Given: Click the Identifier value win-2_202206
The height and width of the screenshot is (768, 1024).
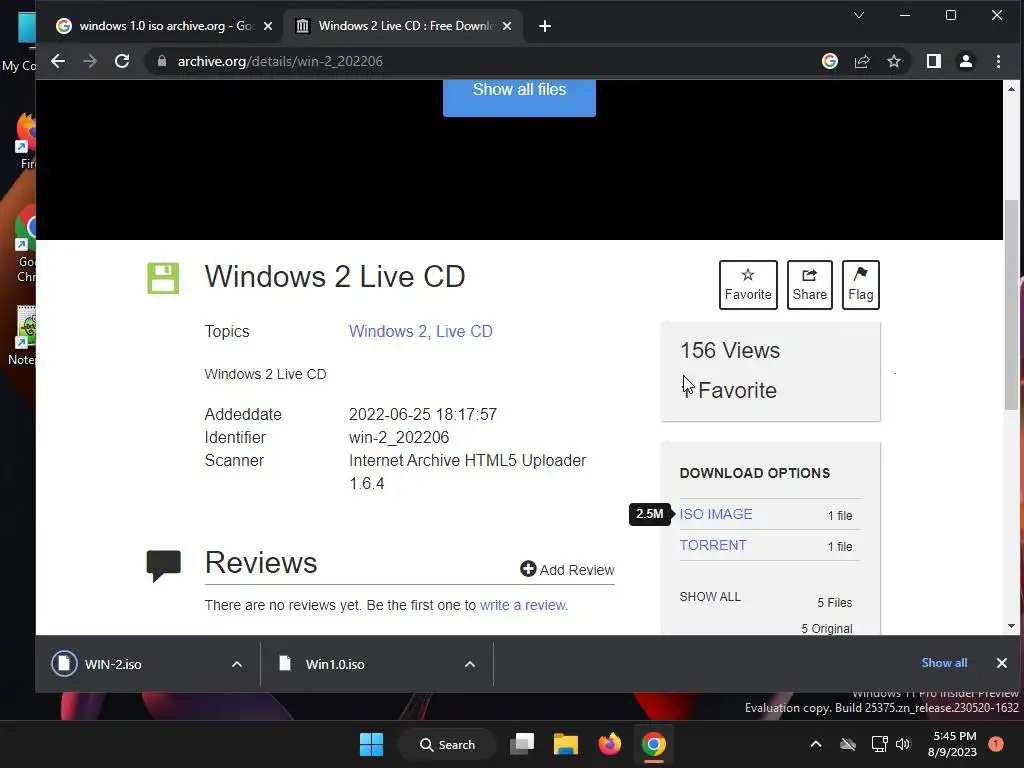Looking at the screenshot, I should click(399, 438).
